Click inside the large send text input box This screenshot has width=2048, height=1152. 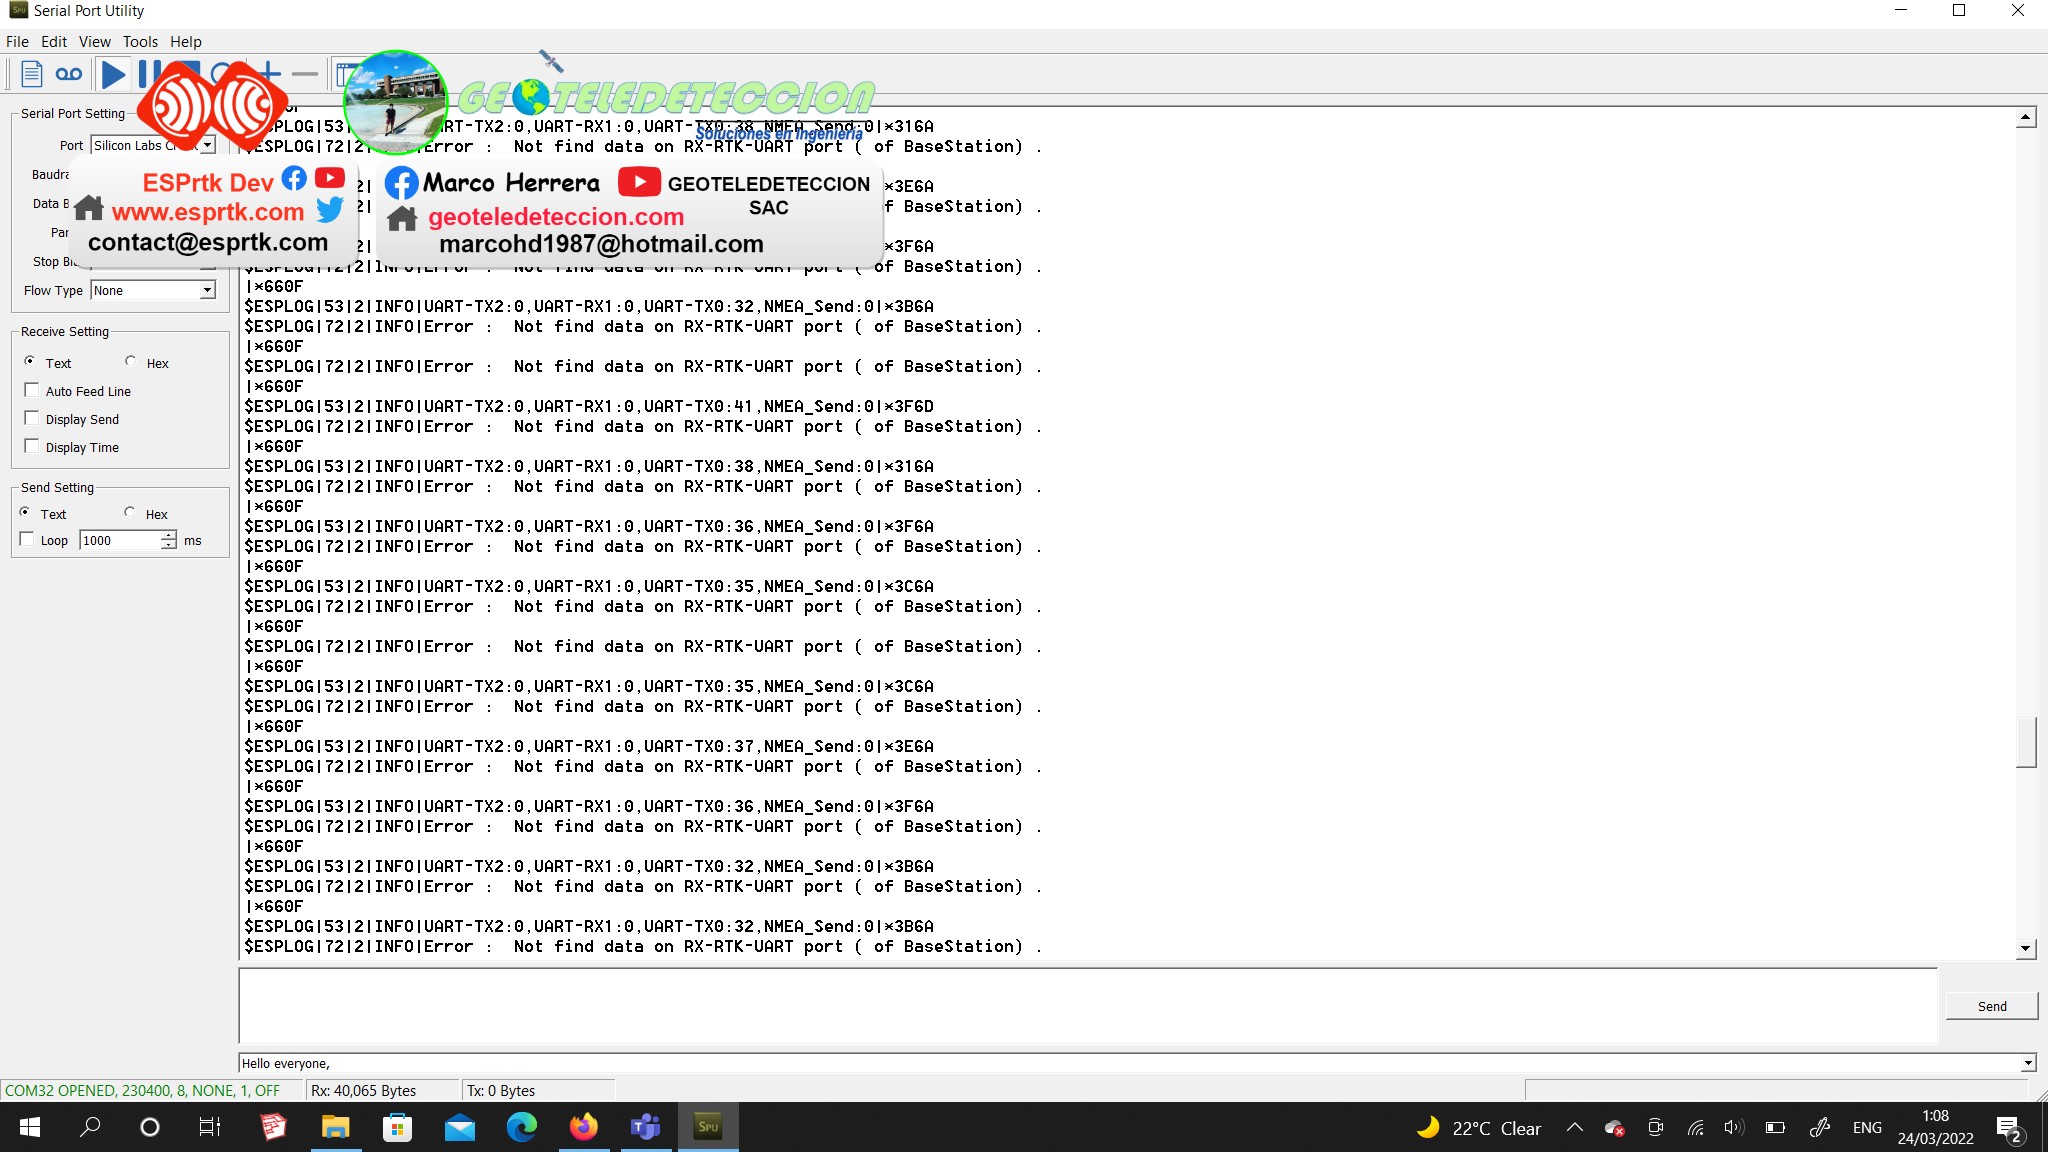(1087, 1005)
